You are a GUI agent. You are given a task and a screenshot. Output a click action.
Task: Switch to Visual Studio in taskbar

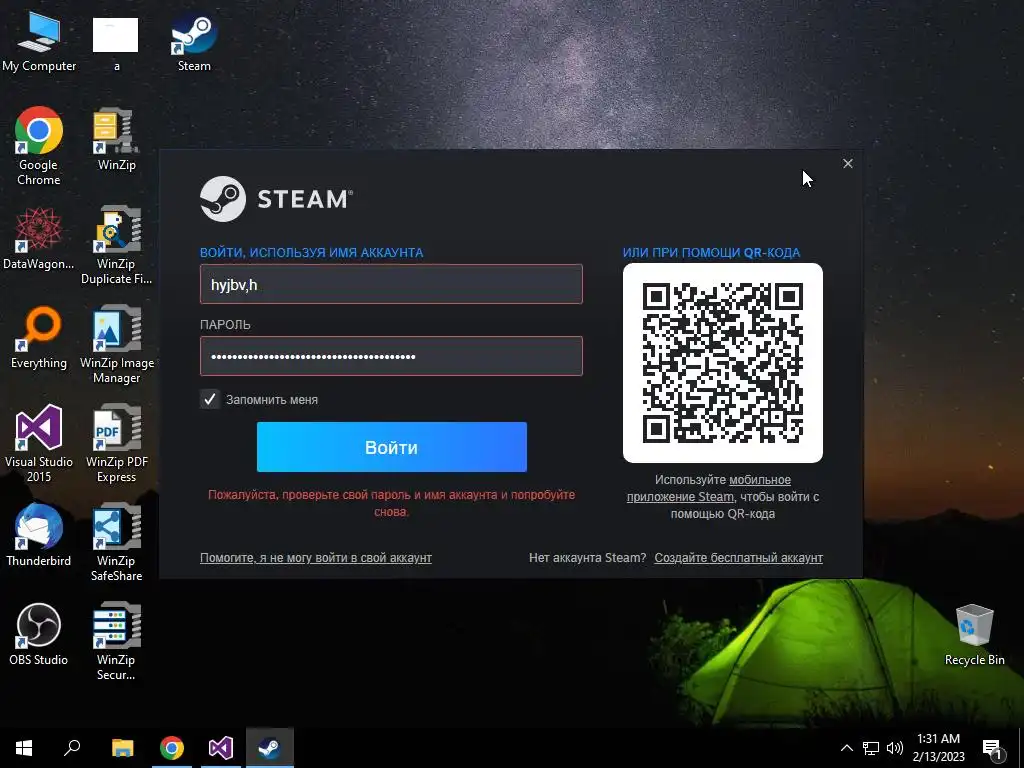[221, 748]
